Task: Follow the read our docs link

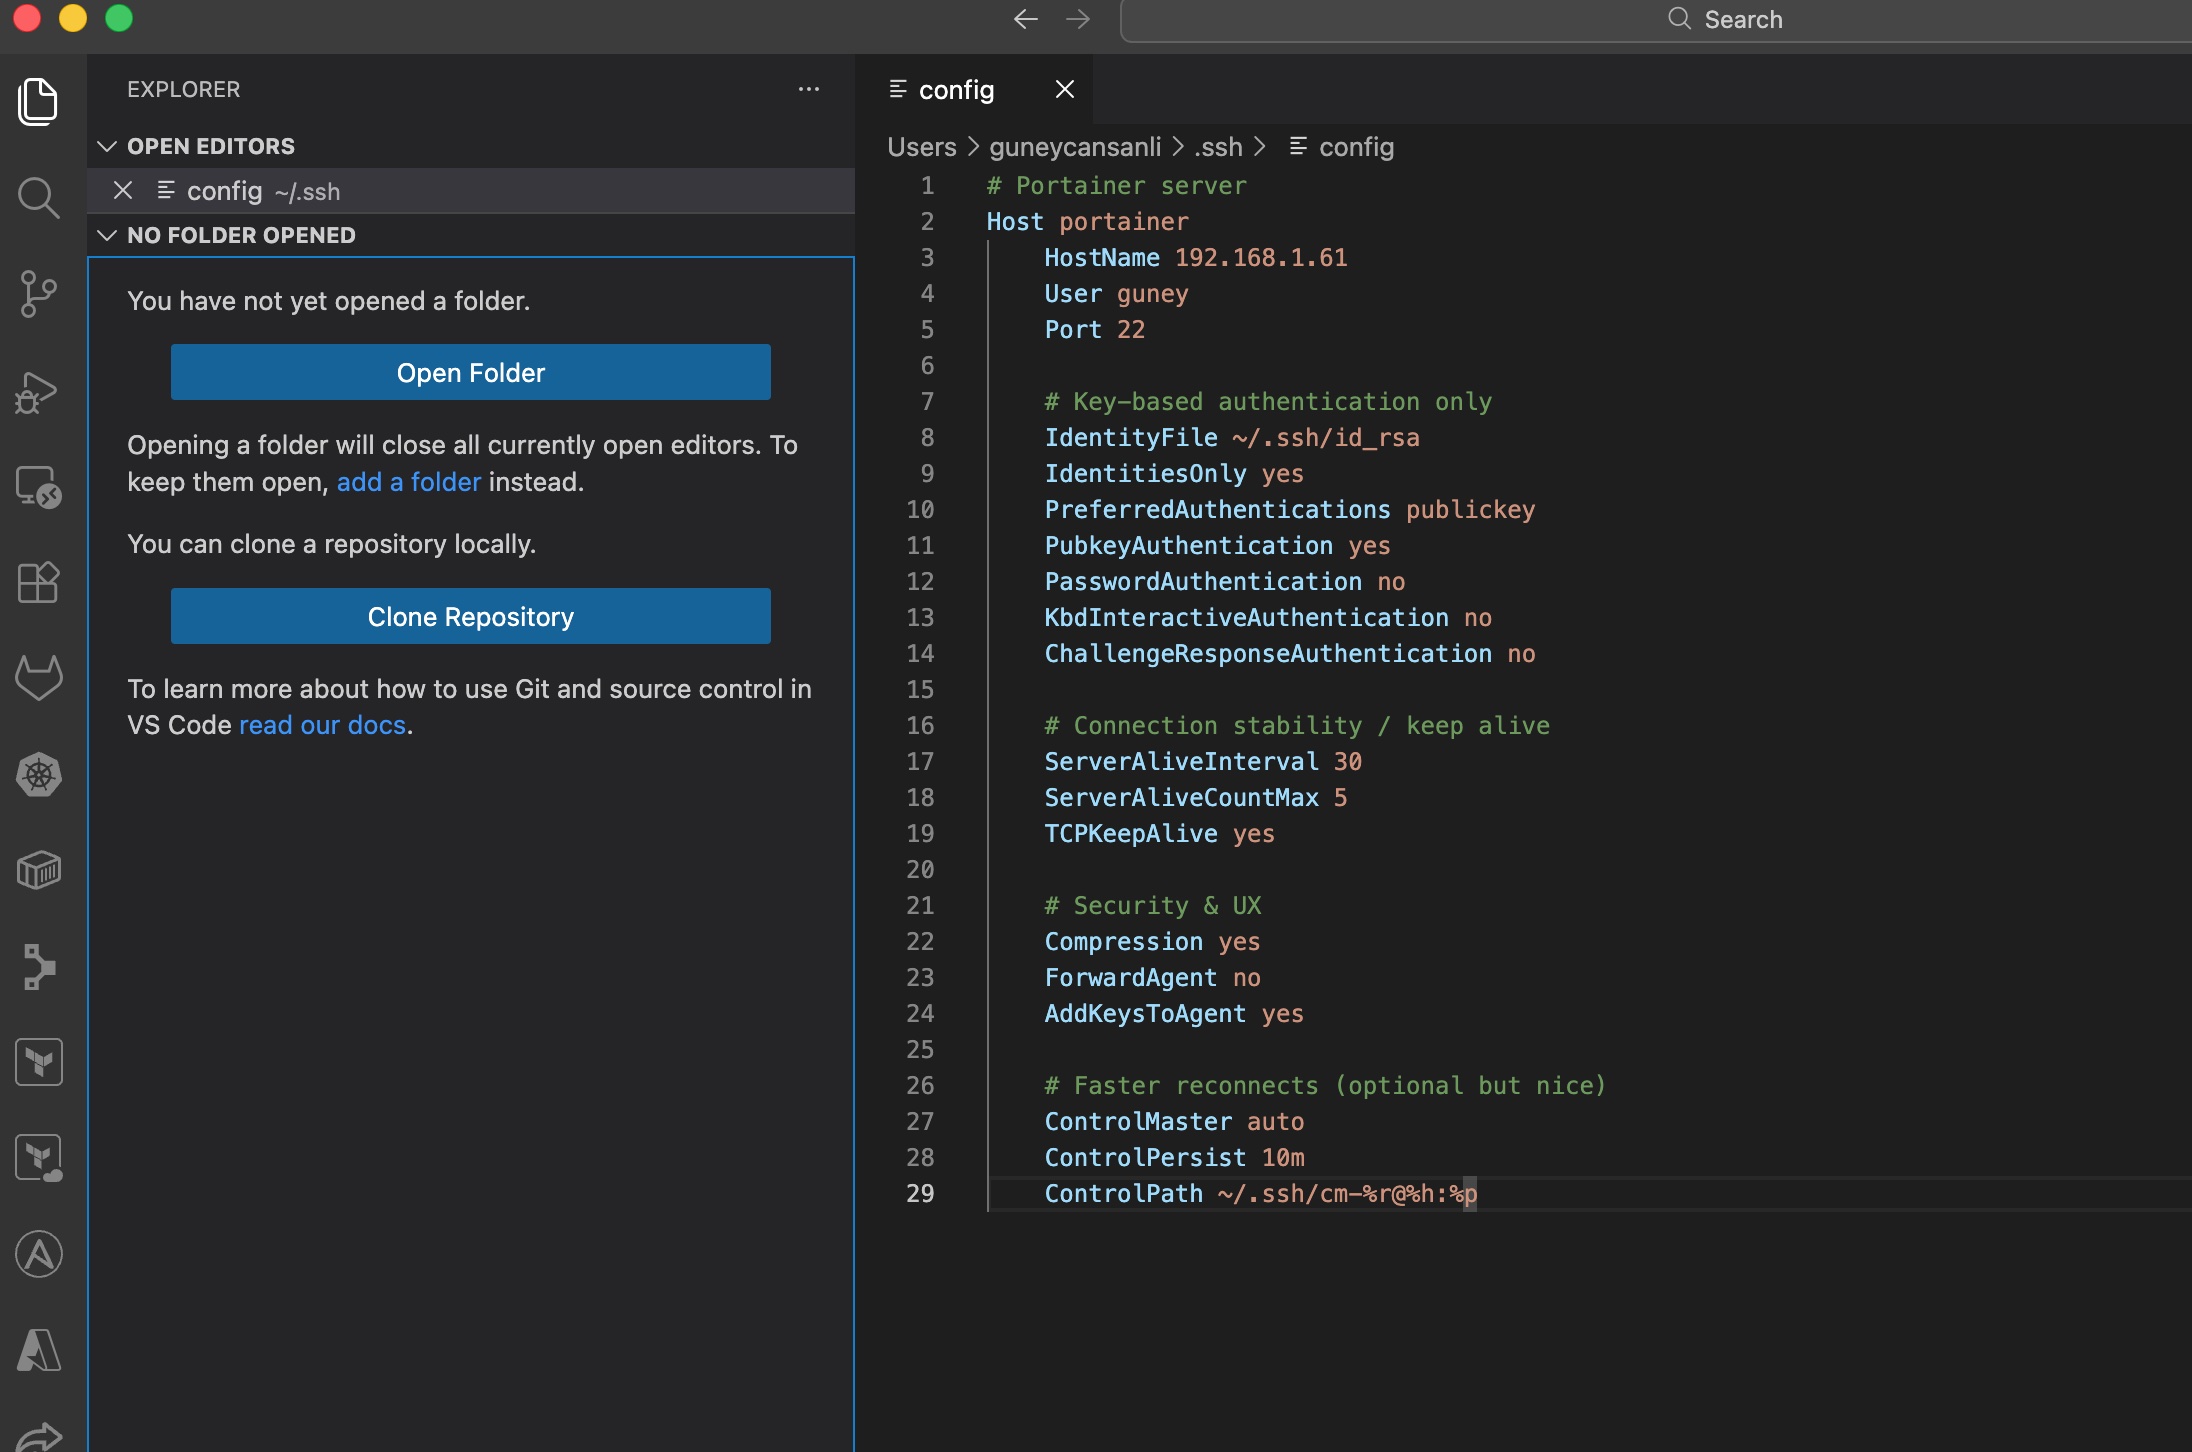Action: coord(322,724)
